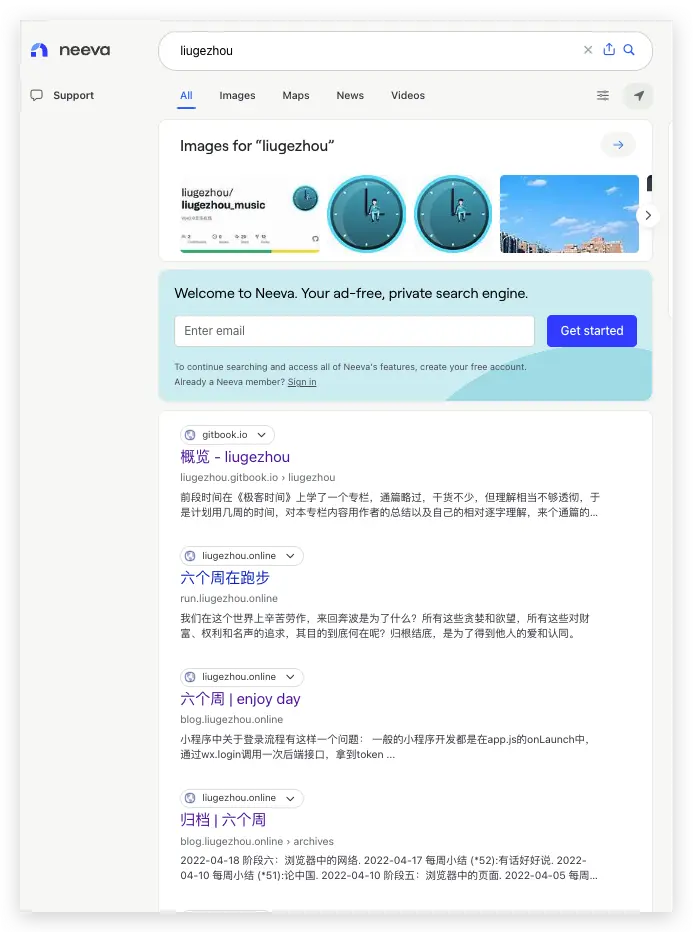Click the share icon in search bar

pos(609,49)
